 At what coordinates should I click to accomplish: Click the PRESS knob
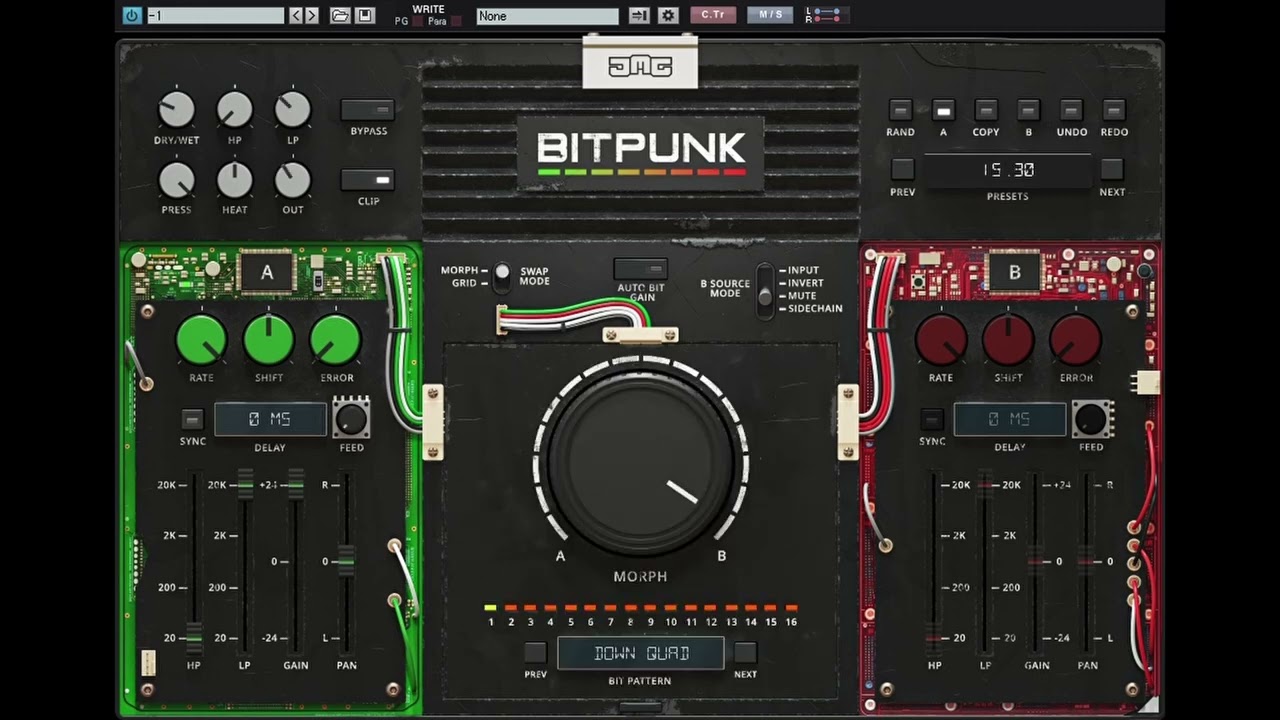[176, 180]
